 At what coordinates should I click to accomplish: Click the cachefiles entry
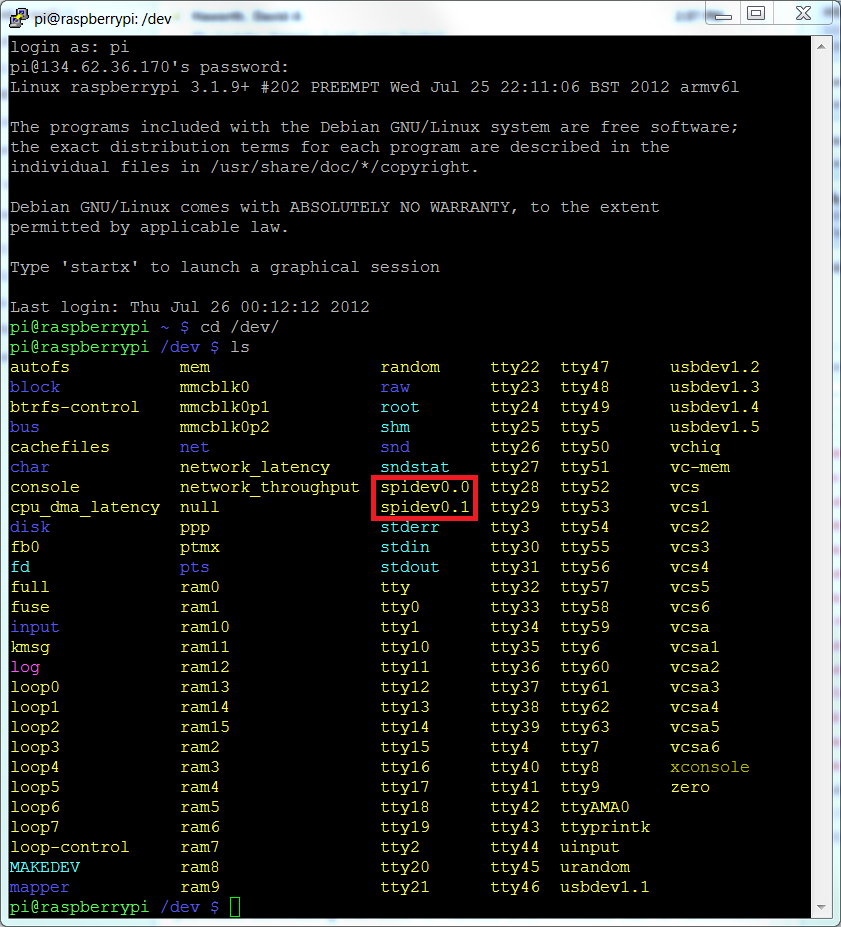[60, 447]
